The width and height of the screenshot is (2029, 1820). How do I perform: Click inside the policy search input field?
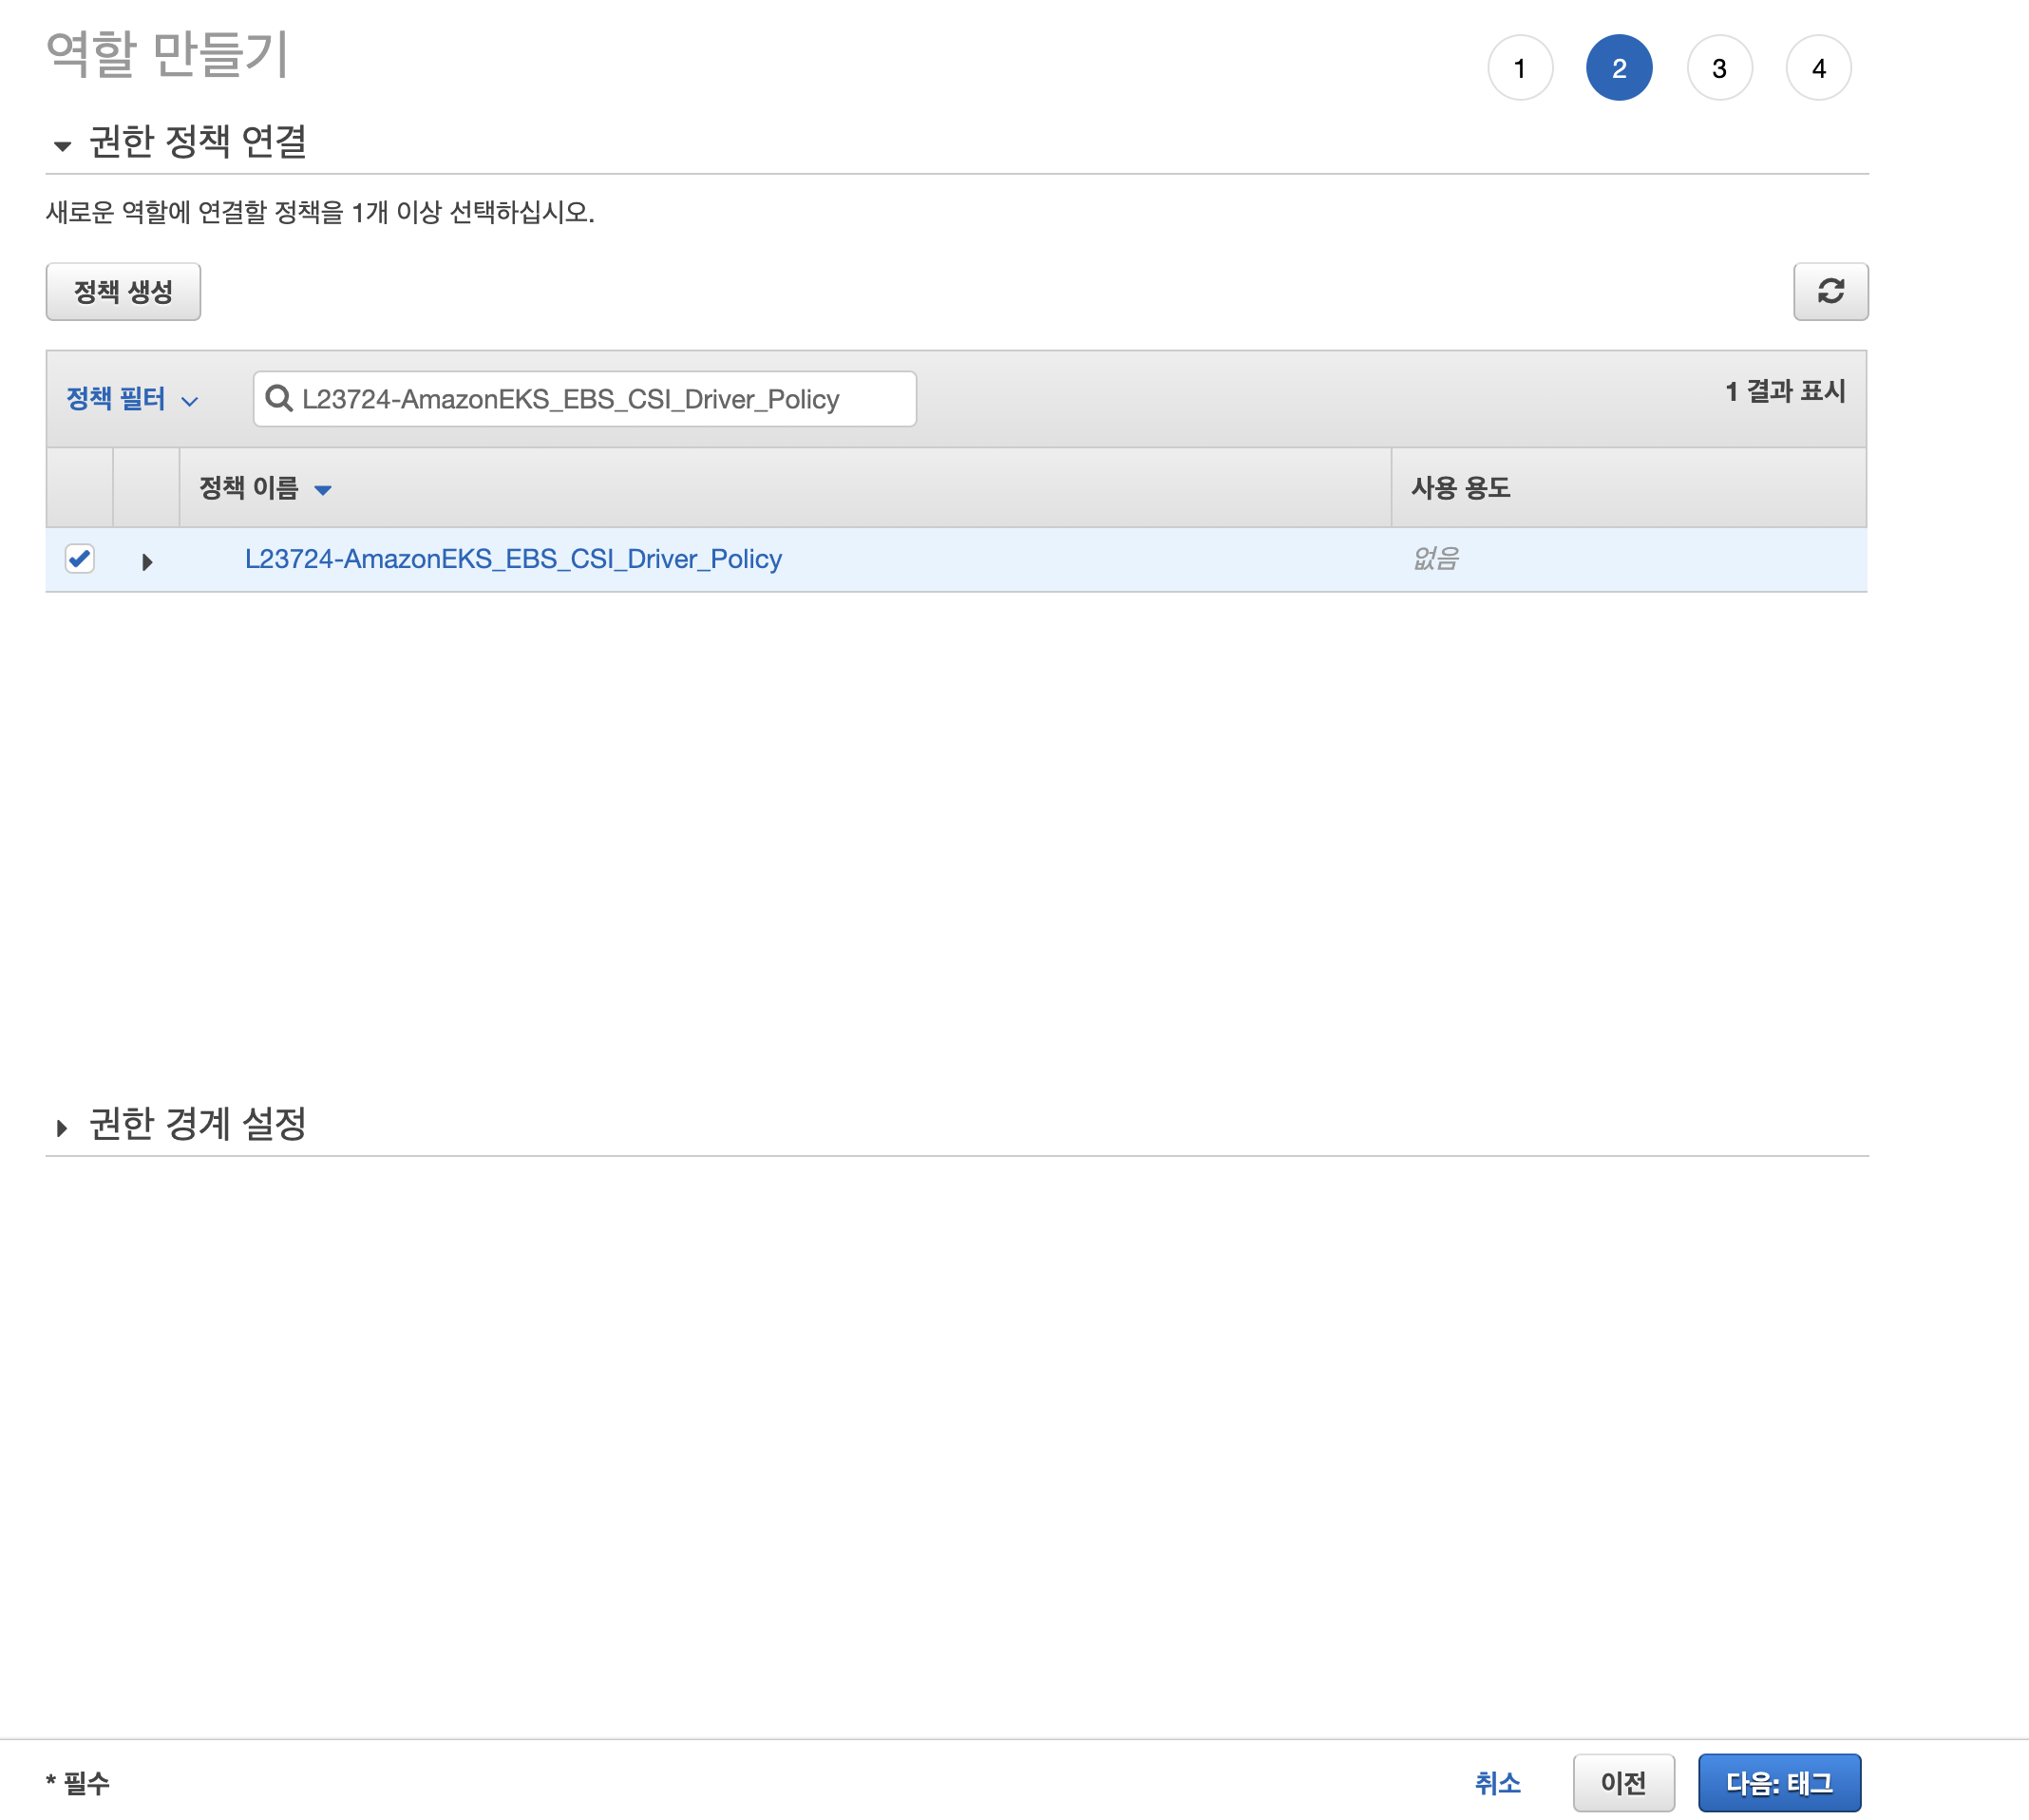click(600, 399)
